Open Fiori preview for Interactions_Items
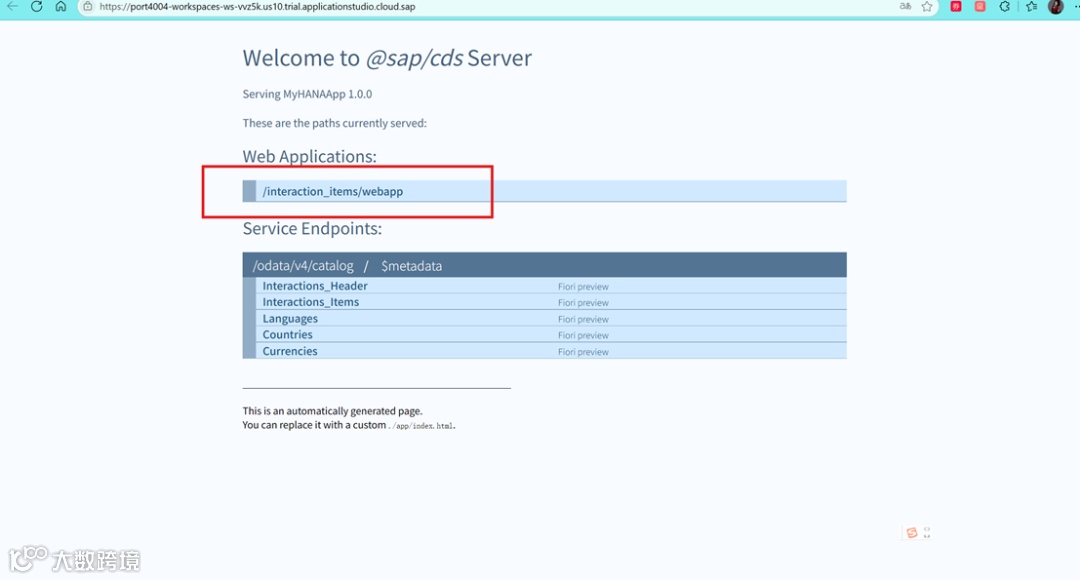The width and height of the screenshot is (1080, 580). pyautogui.click(x=583, y=302)
